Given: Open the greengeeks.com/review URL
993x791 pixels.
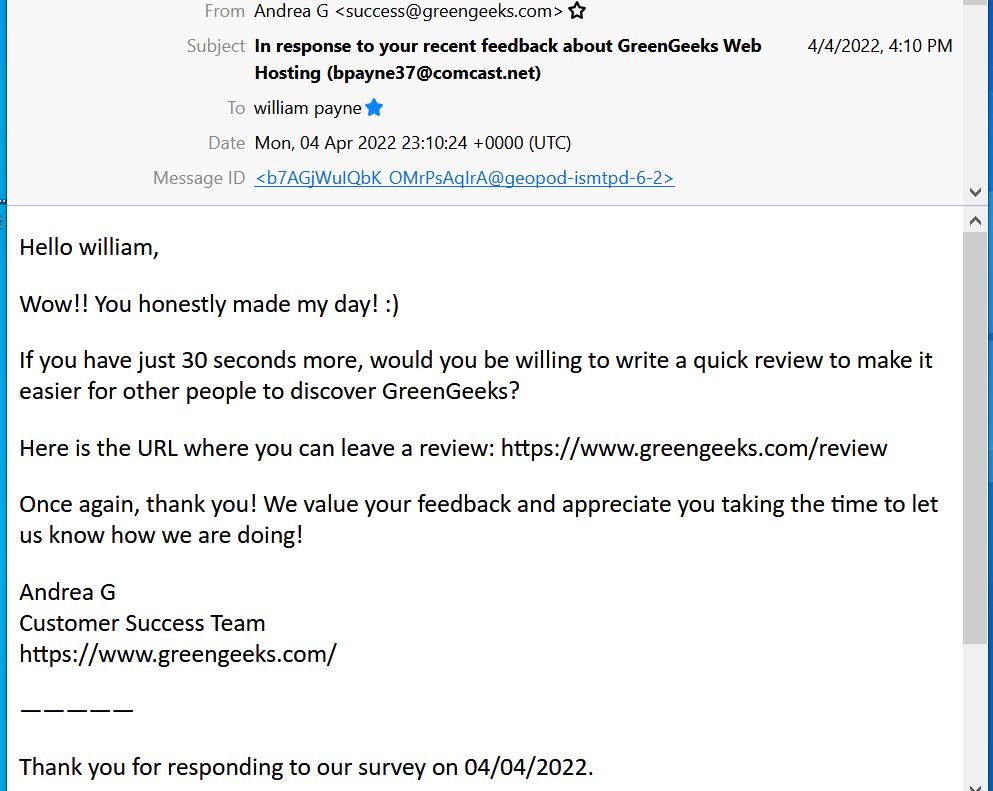Looking at the screenshot, I should (x=694, y=448).
